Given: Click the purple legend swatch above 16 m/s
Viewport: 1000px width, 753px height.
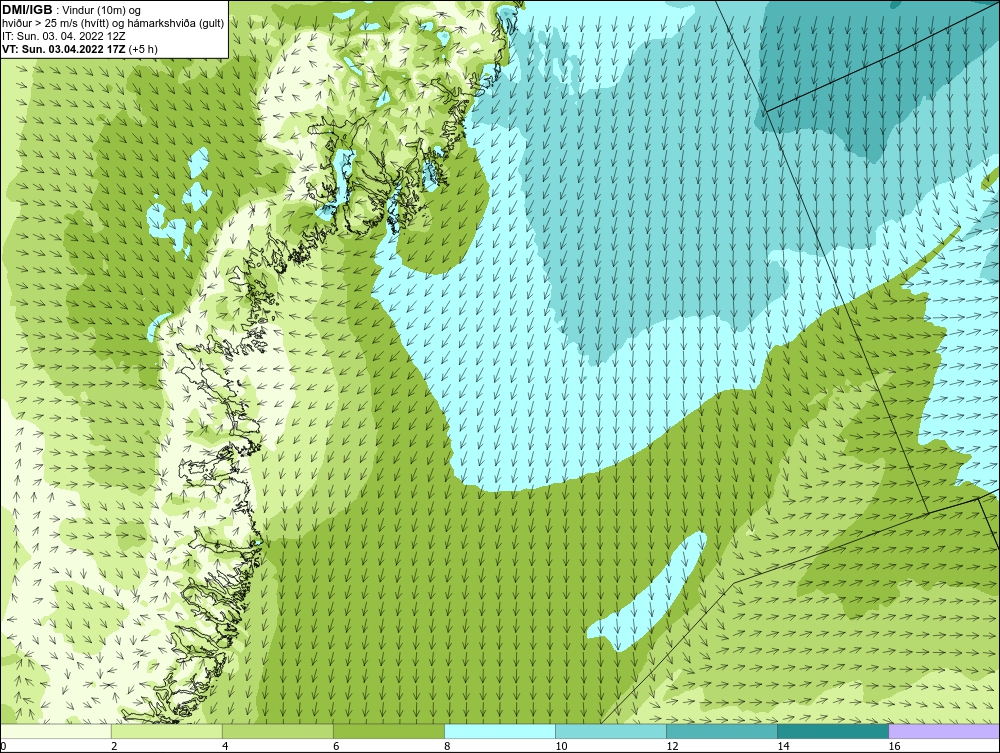Looking at the screenshot, I should click(944, 731).
